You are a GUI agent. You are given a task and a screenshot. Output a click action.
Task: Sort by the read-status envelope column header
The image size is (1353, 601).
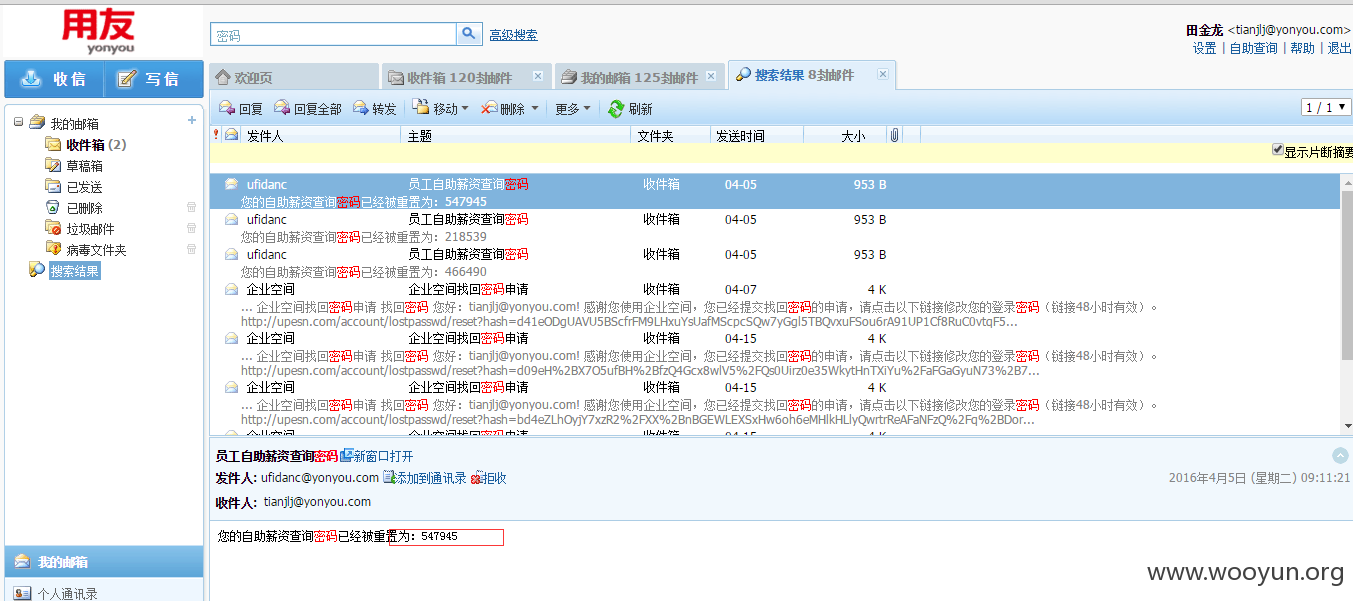coord(232,135)
